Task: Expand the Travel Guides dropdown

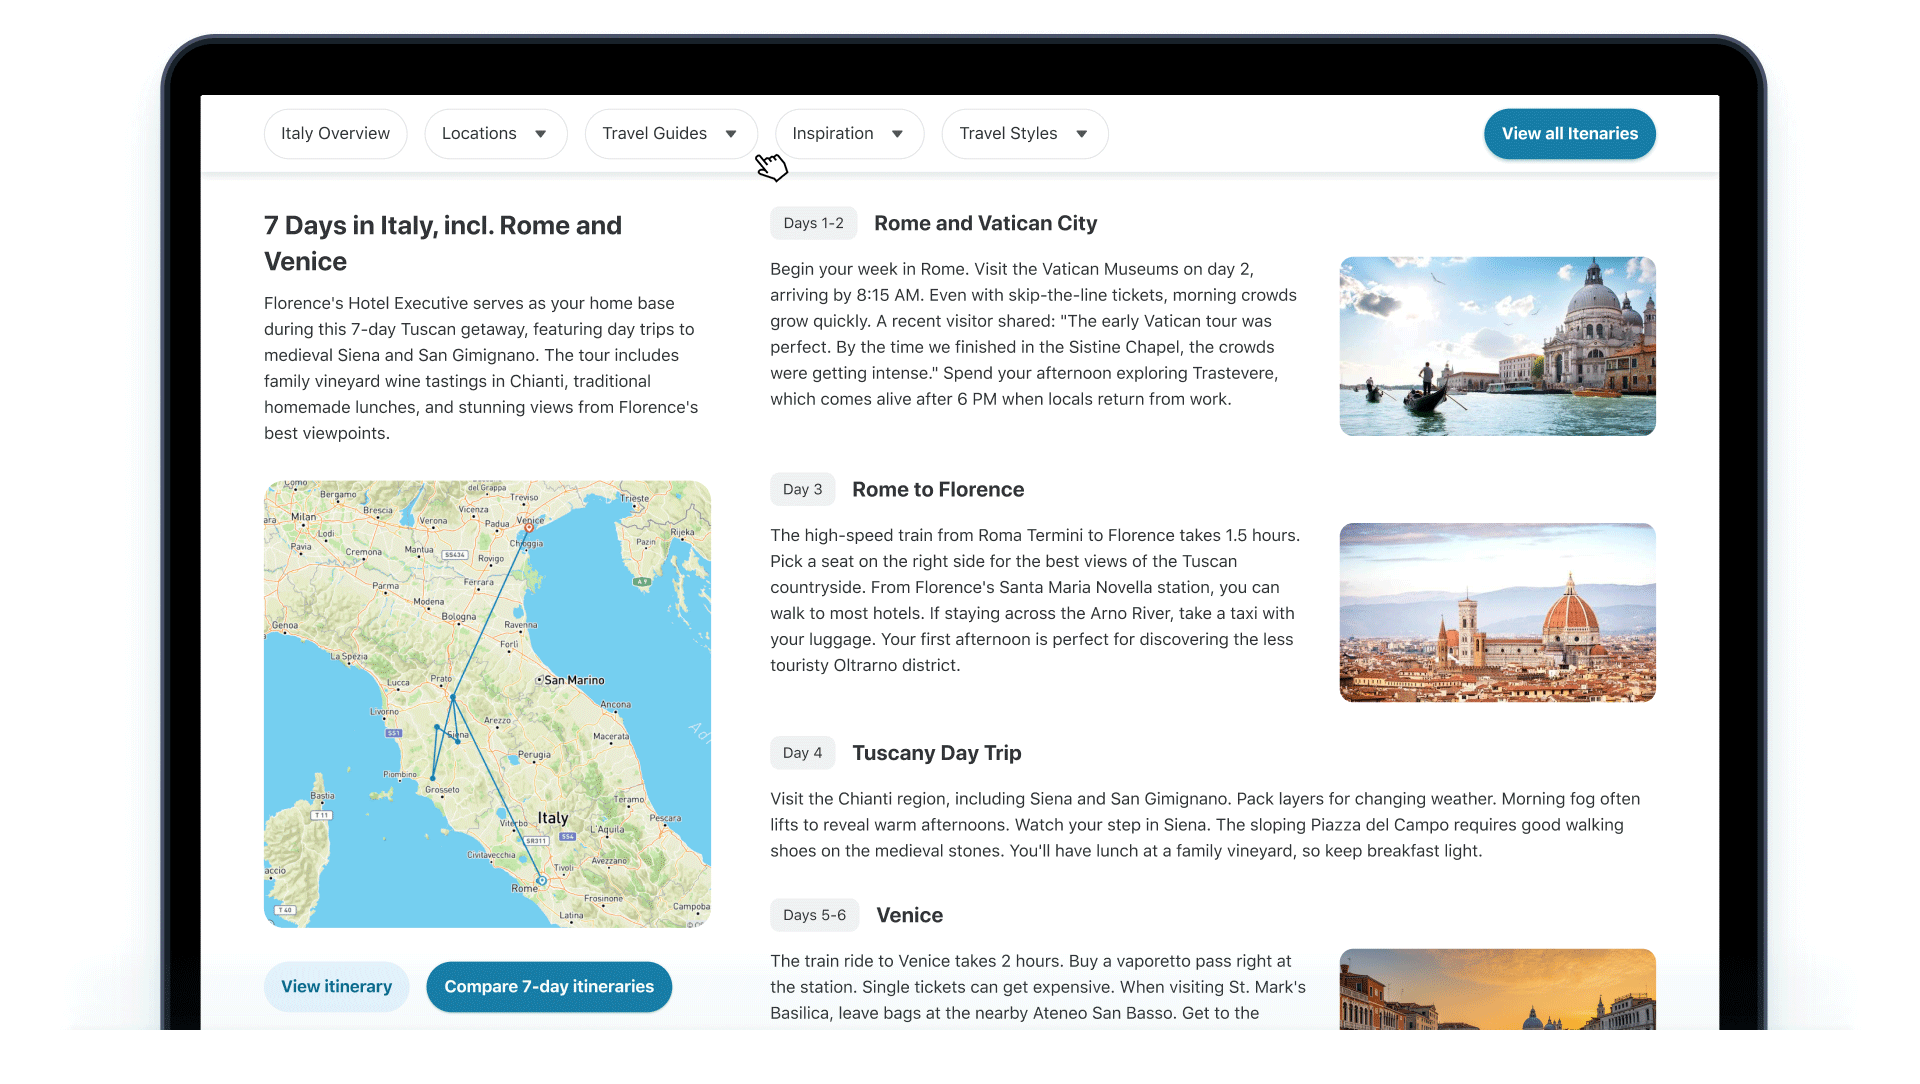Action: click(670, 134)
